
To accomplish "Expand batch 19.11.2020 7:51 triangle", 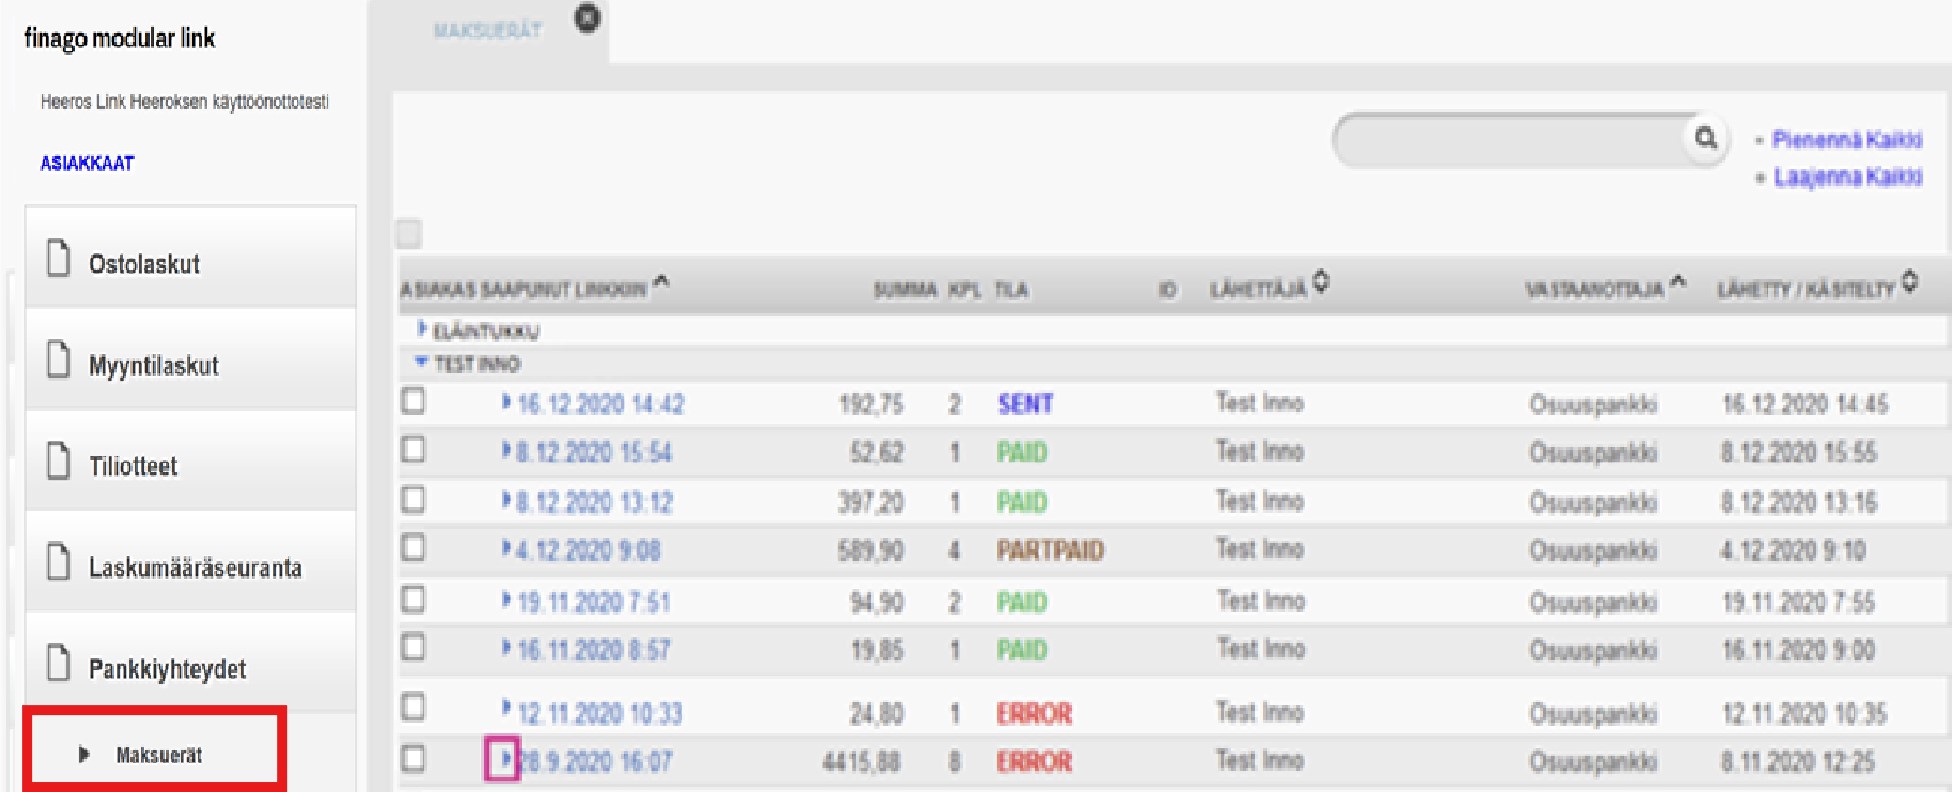I will pos(507,600).
